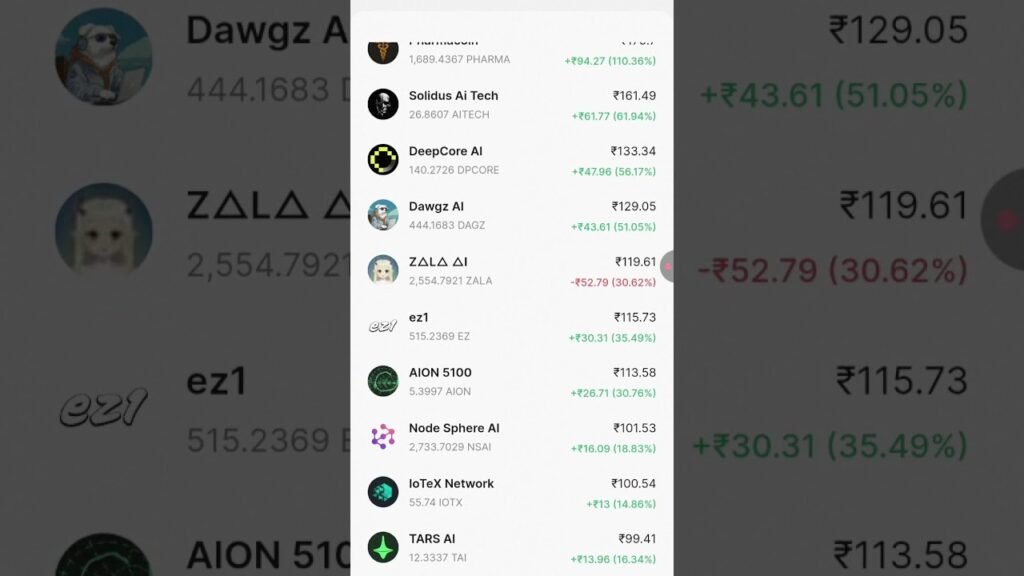The image size is (1024, 576).
Task: Select the ₹133.34 DeepCore AI value
Action: click(x=633, y=151)
